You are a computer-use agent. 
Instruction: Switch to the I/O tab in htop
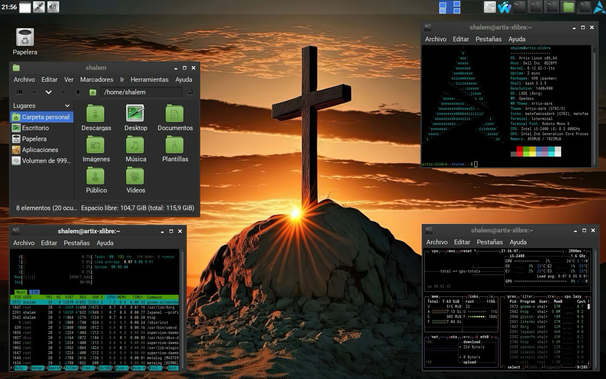coord(34,292)
